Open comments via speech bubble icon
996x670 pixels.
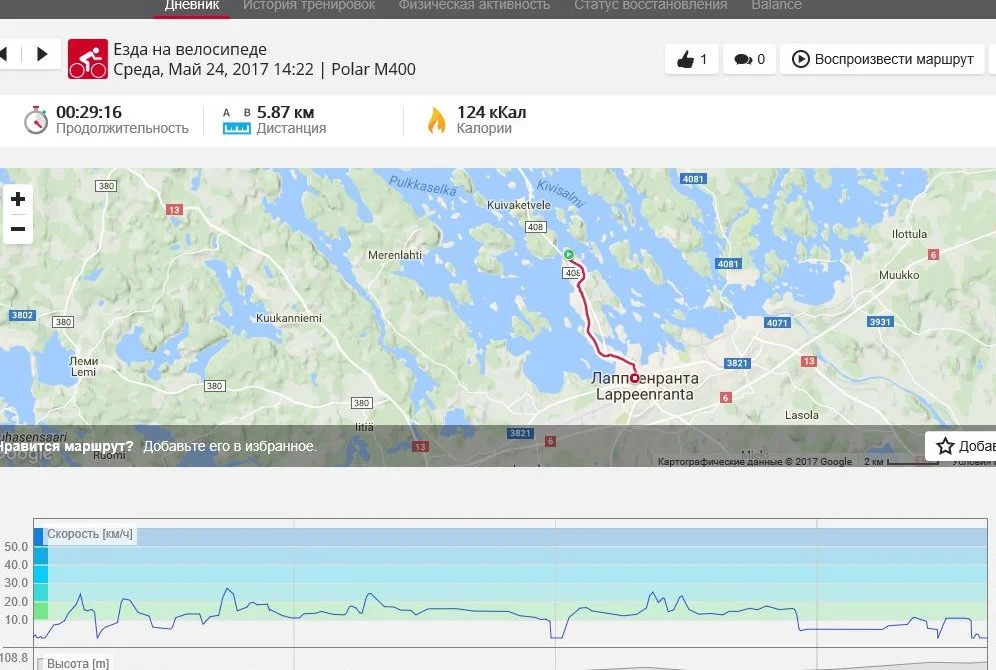[x=750, y=59]
